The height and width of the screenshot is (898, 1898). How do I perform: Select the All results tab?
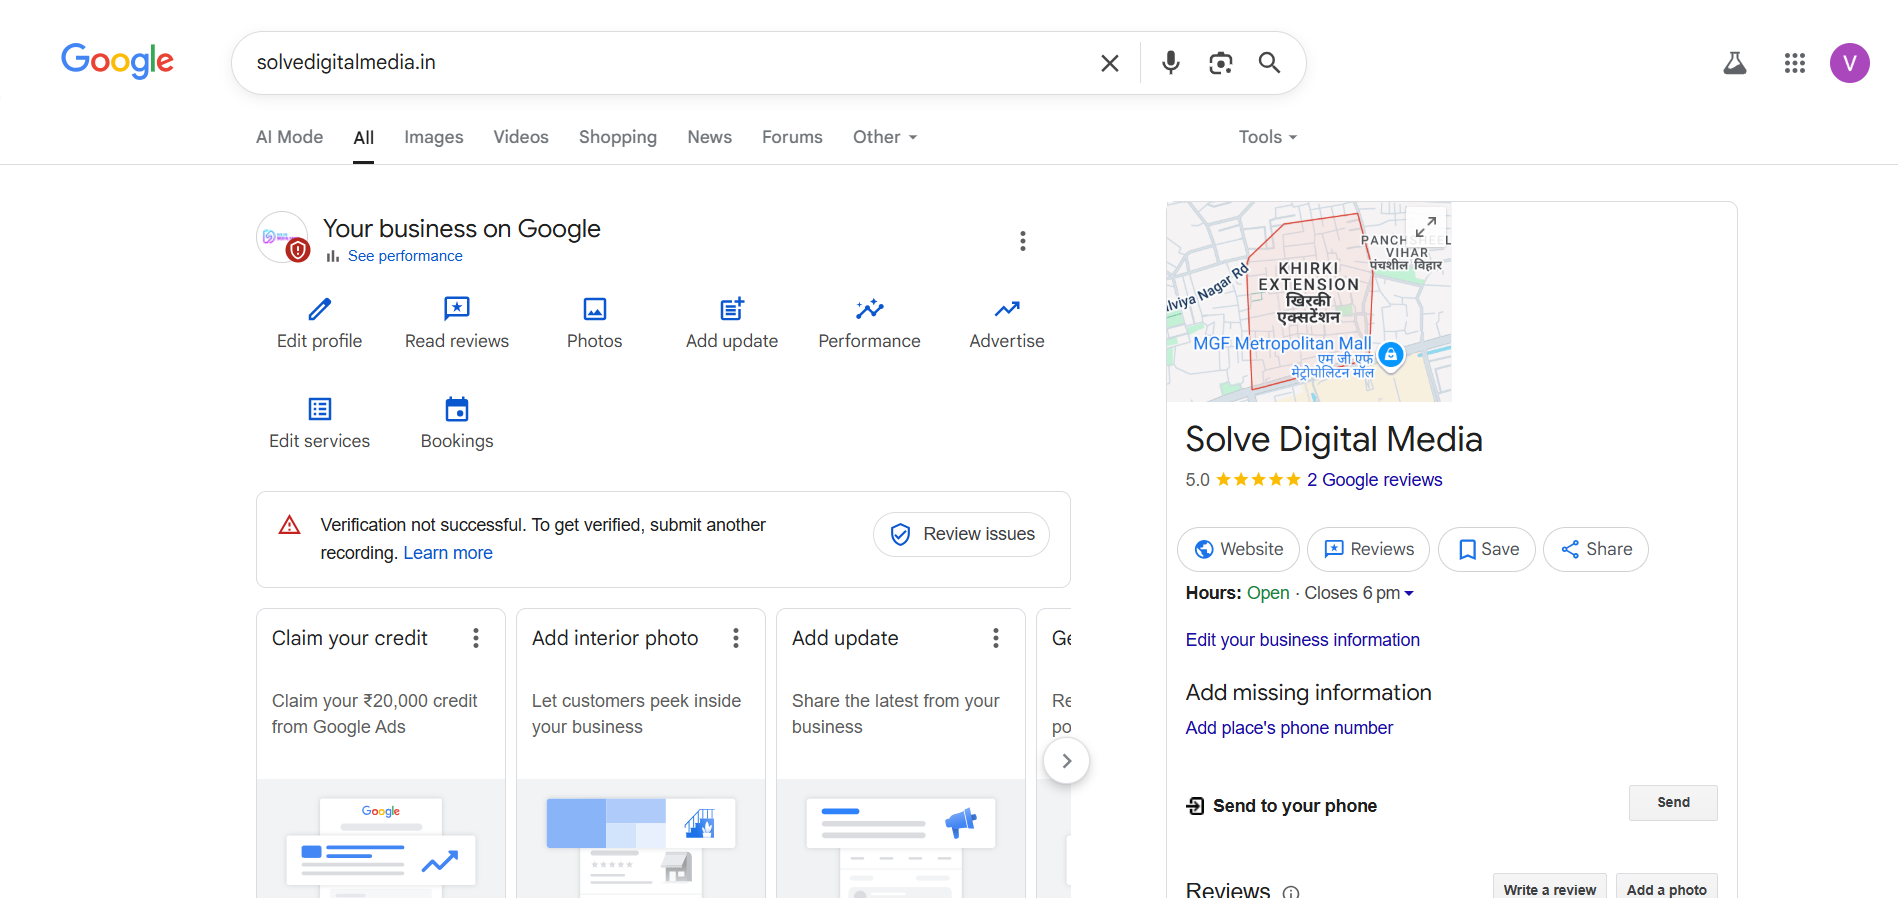364,138
